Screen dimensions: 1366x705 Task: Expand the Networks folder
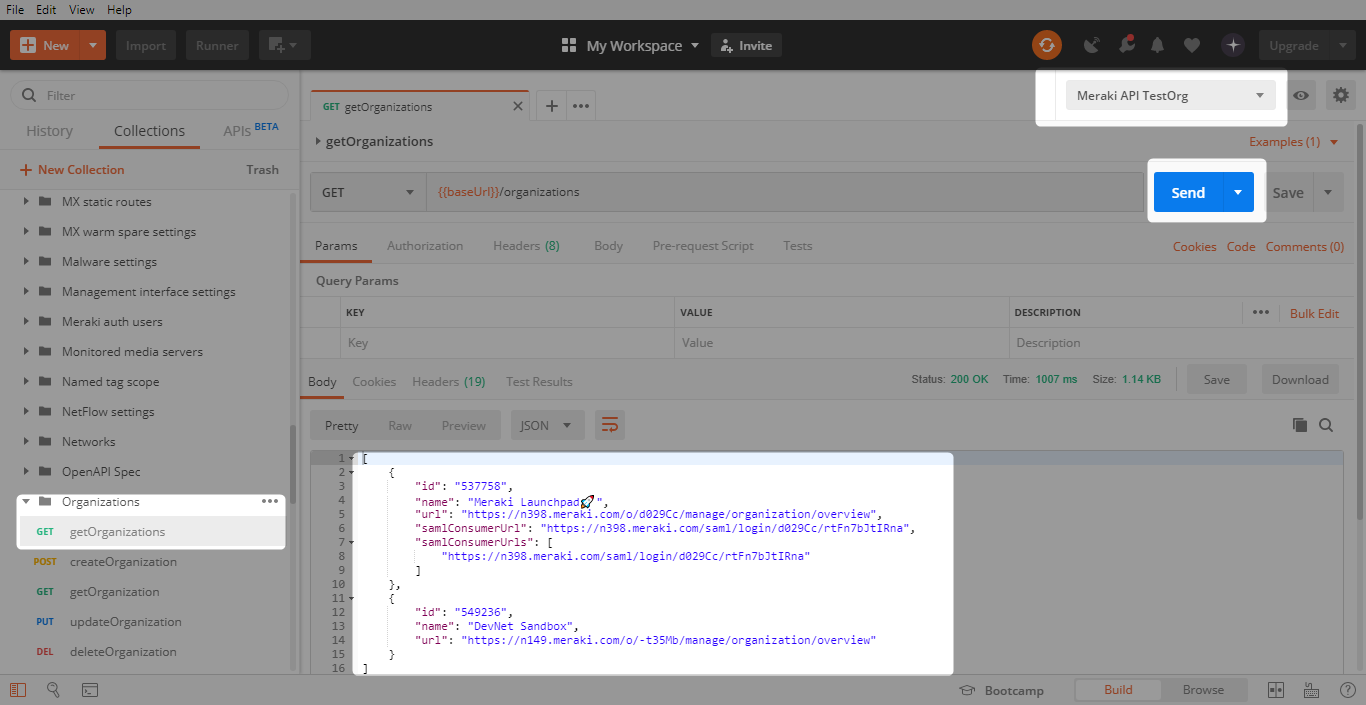click(26, 441)
